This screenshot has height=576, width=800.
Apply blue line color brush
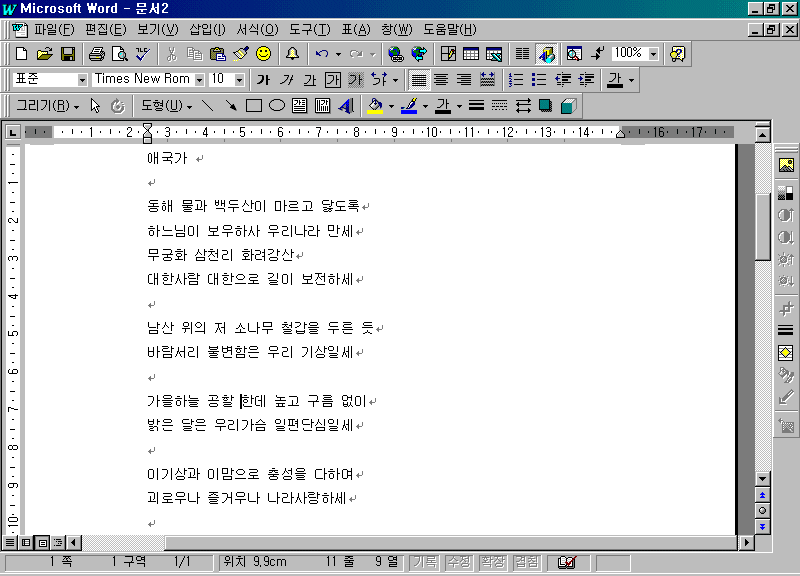click(409, 106)
